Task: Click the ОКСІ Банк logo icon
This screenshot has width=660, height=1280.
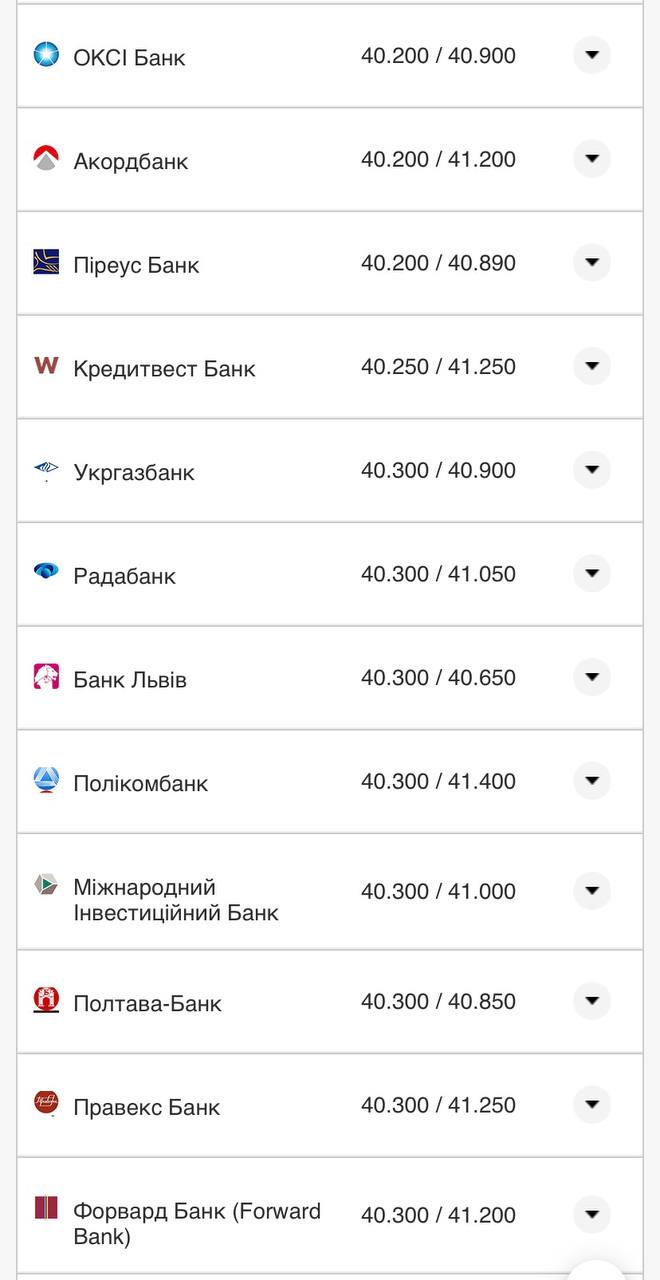Action: coord(44,57)
